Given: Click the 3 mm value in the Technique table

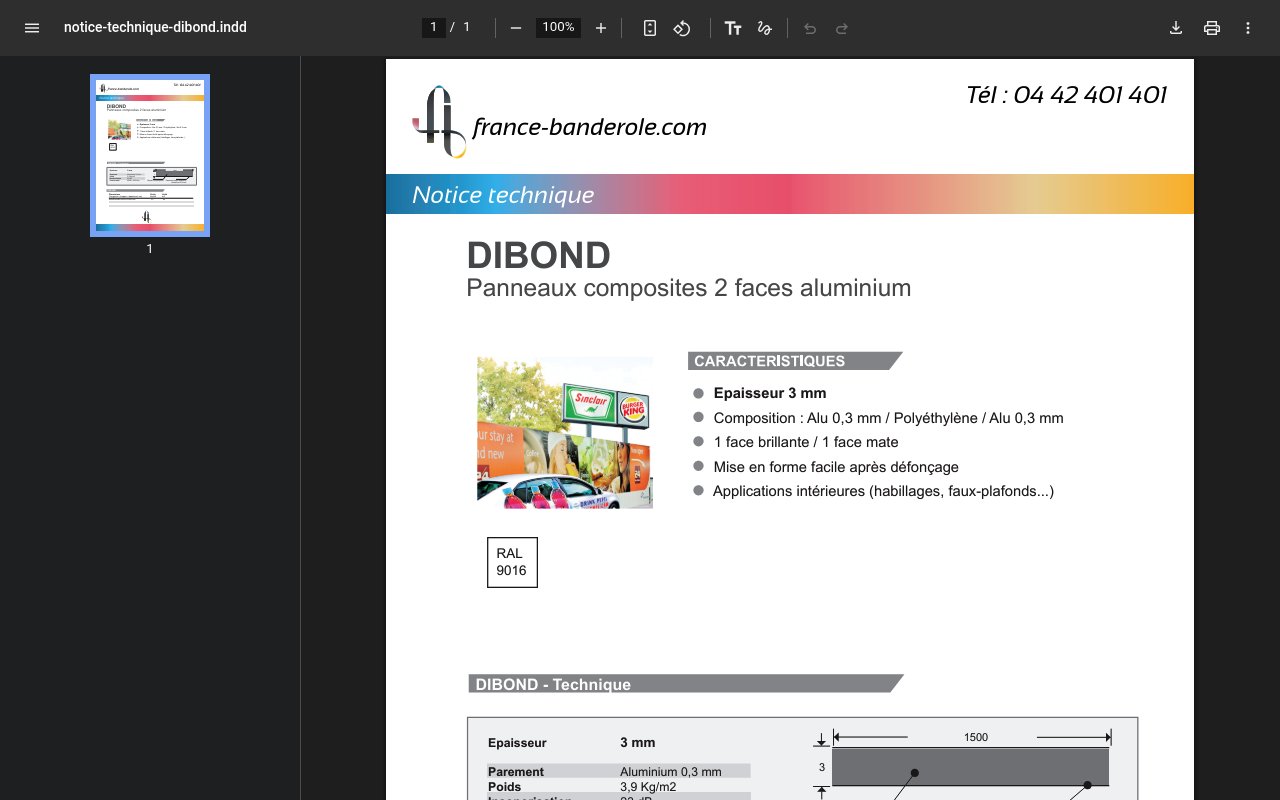Looking at the screenshot, I should [x=638, y=743].
